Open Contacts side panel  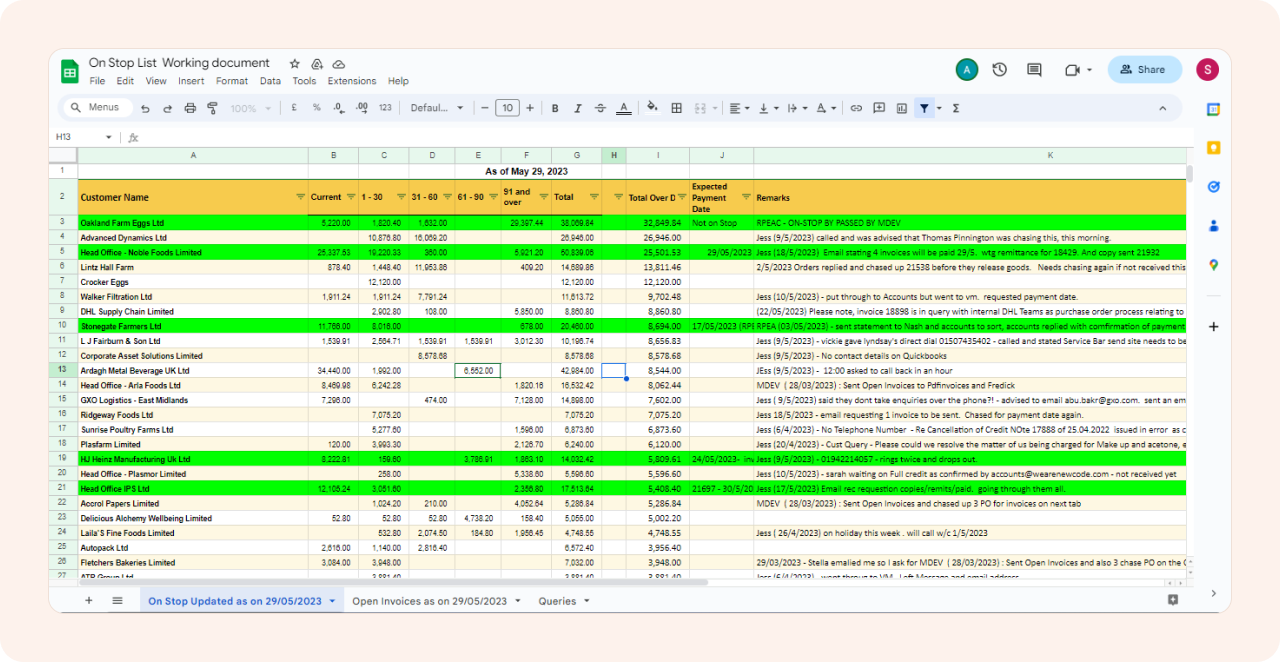pyautogui.click(x=1213, y=226)
